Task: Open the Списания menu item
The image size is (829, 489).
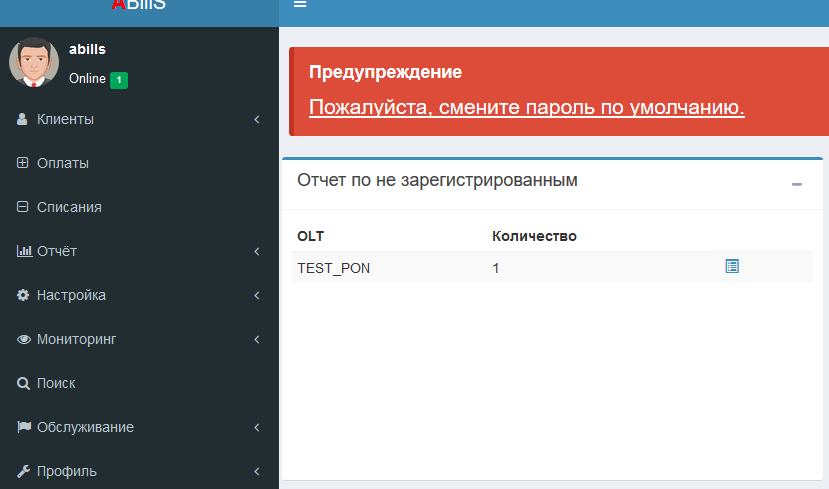Action: [x=69, y=207]
